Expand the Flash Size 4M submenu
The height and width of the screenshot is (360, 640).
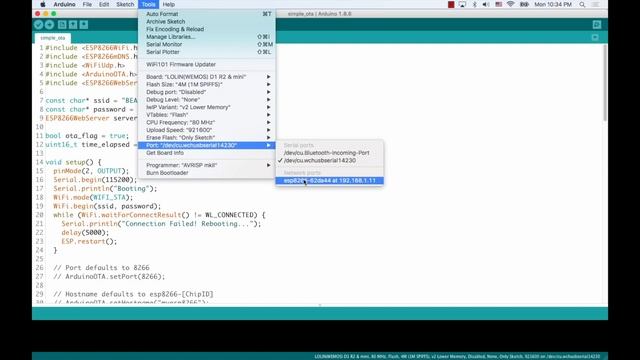(207, 84)
